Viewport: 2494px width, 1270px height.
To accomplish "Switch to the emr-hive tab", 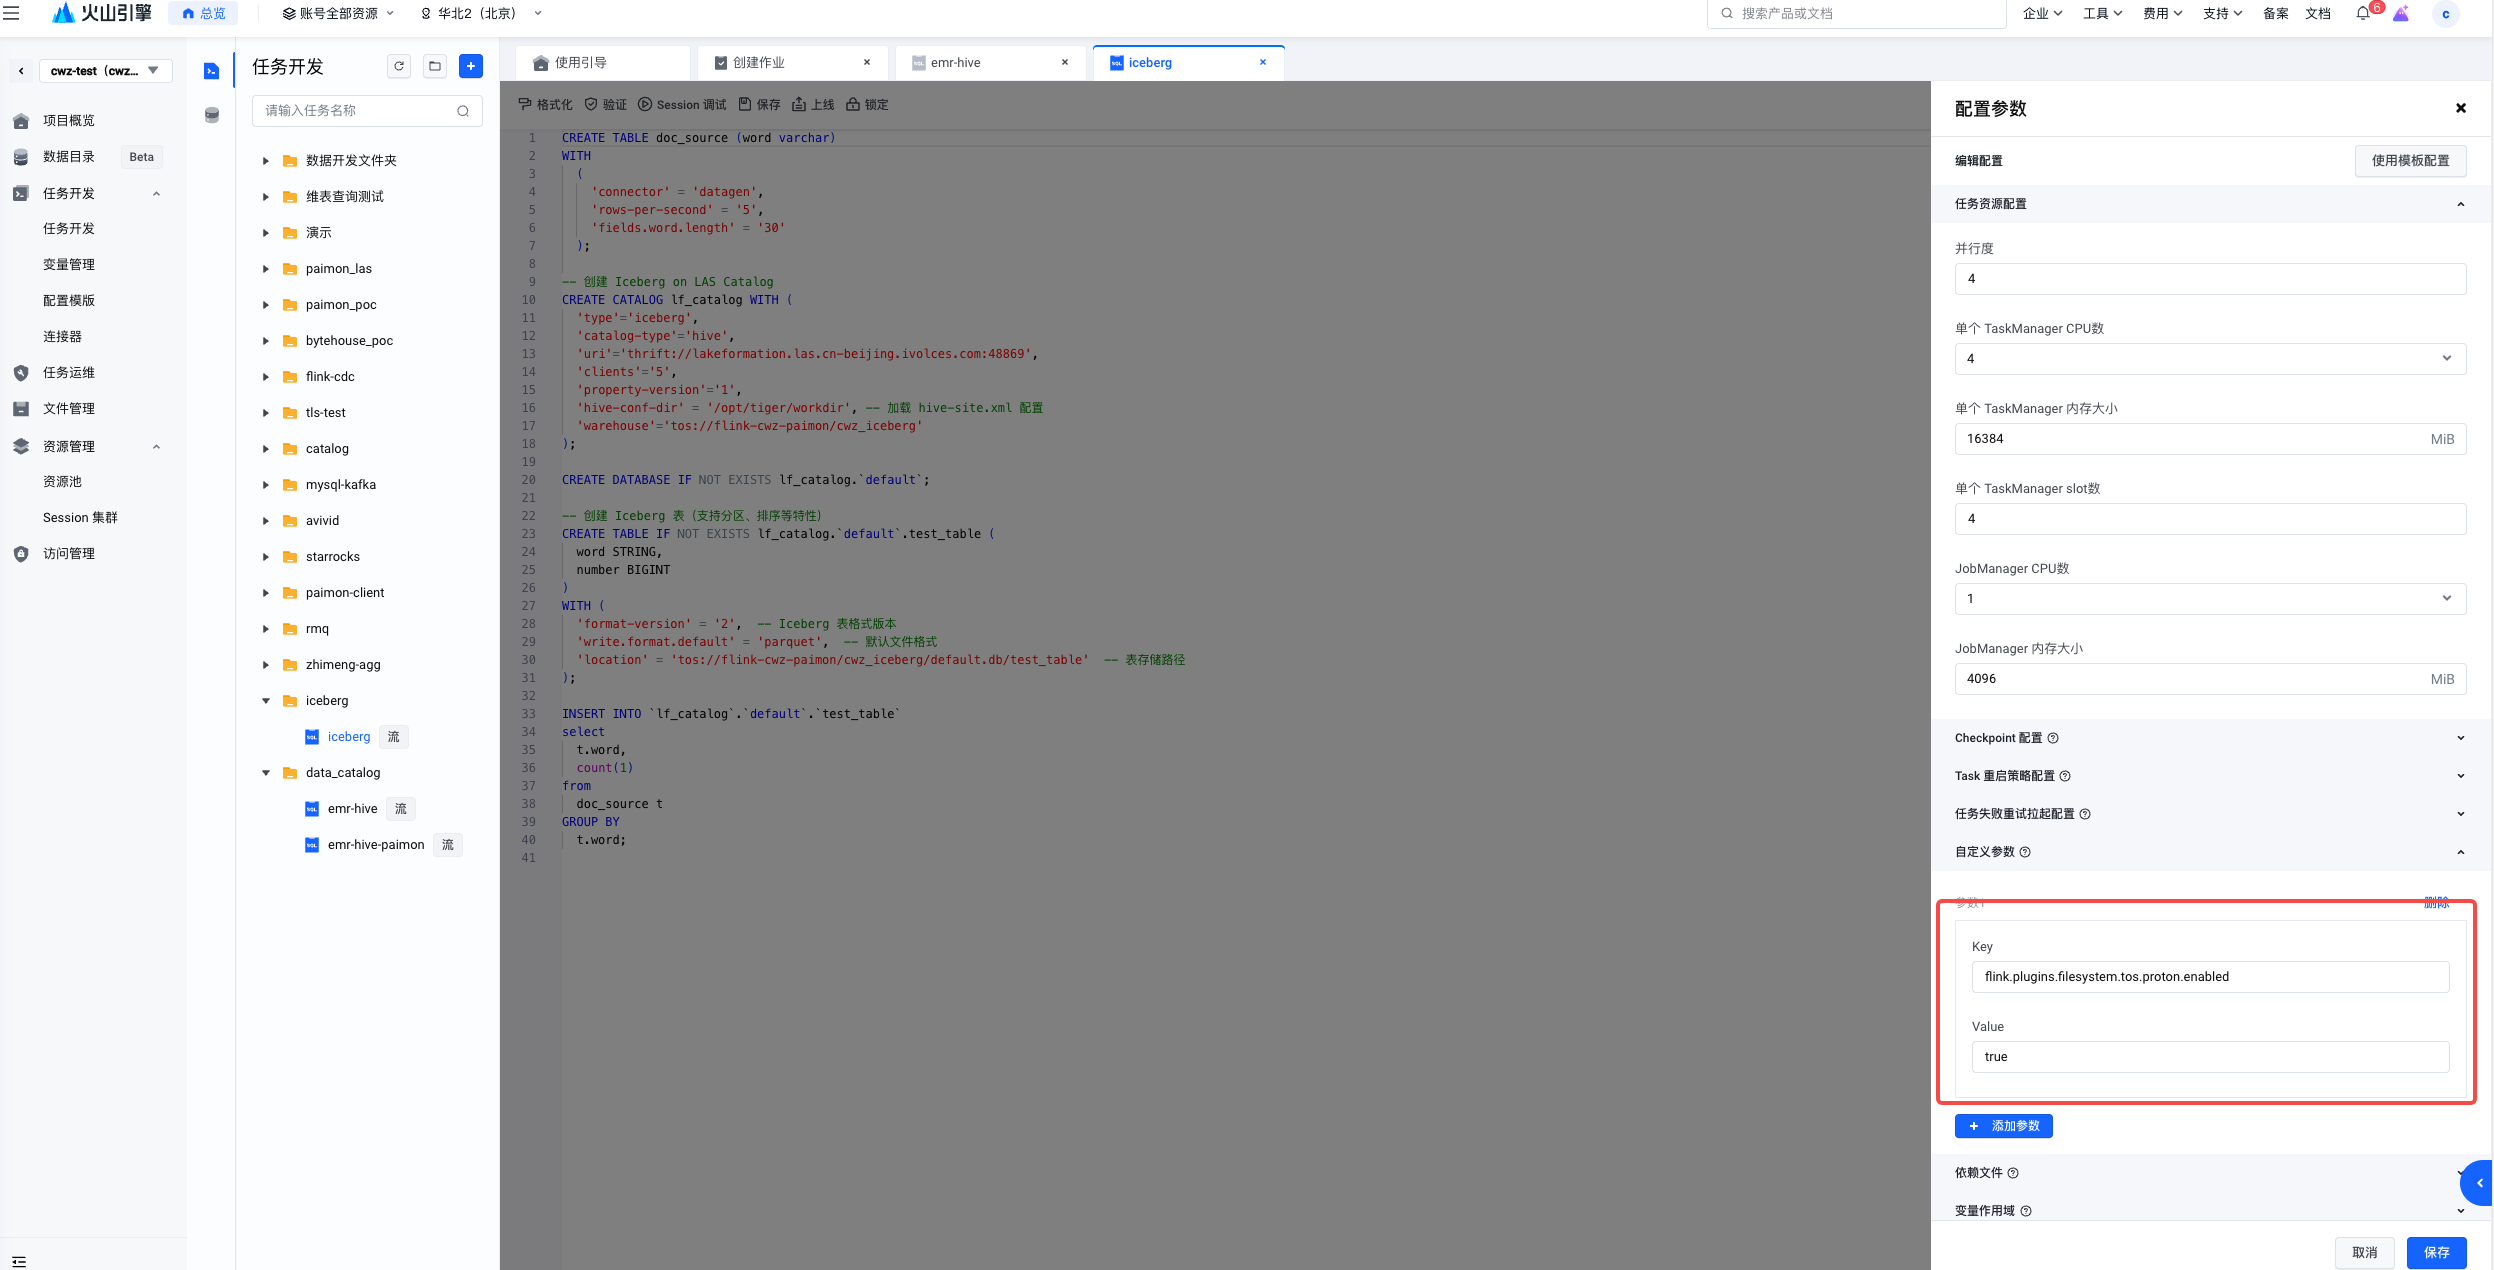I will pyautogui.click(x=955, y=62).
